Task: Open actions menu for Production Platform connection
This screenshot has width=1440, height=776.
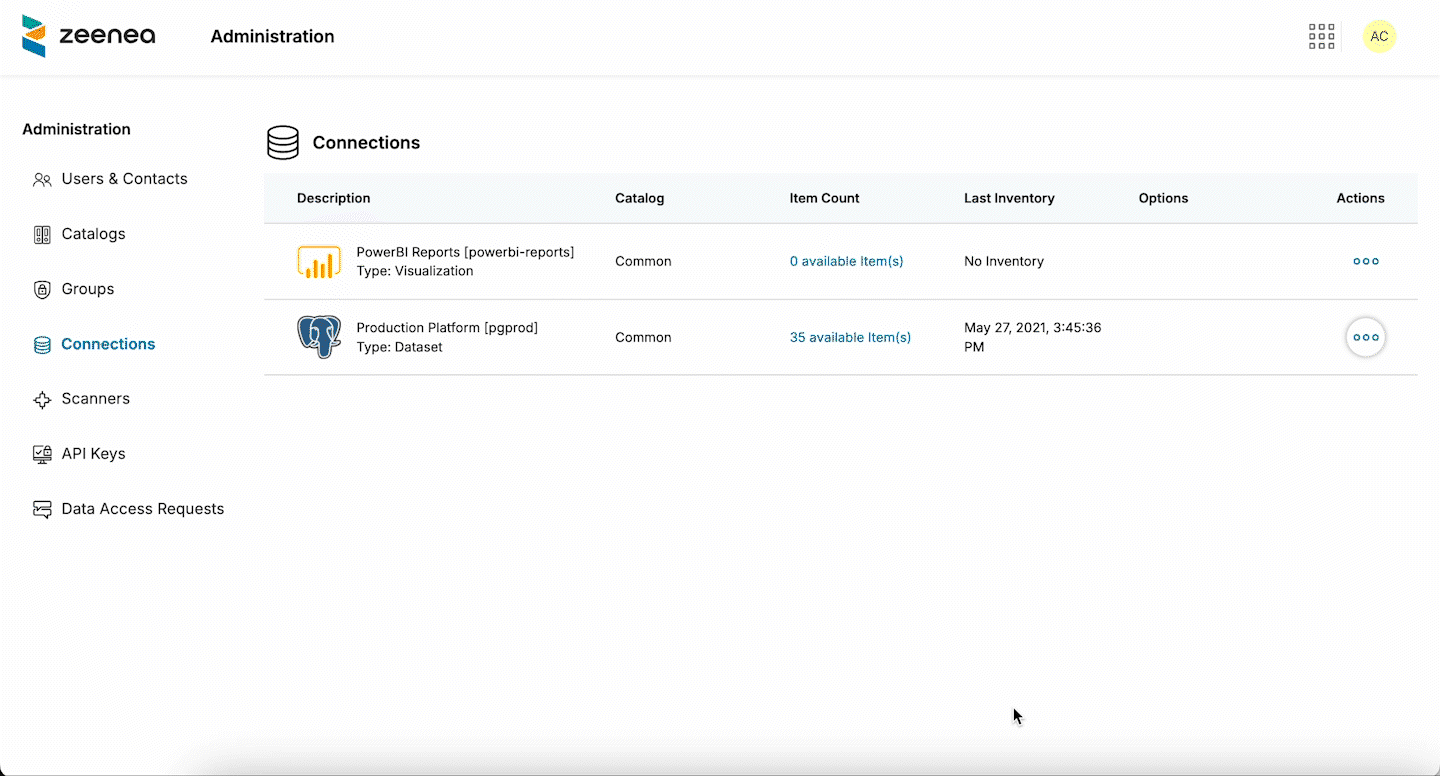Action: 1365,337
